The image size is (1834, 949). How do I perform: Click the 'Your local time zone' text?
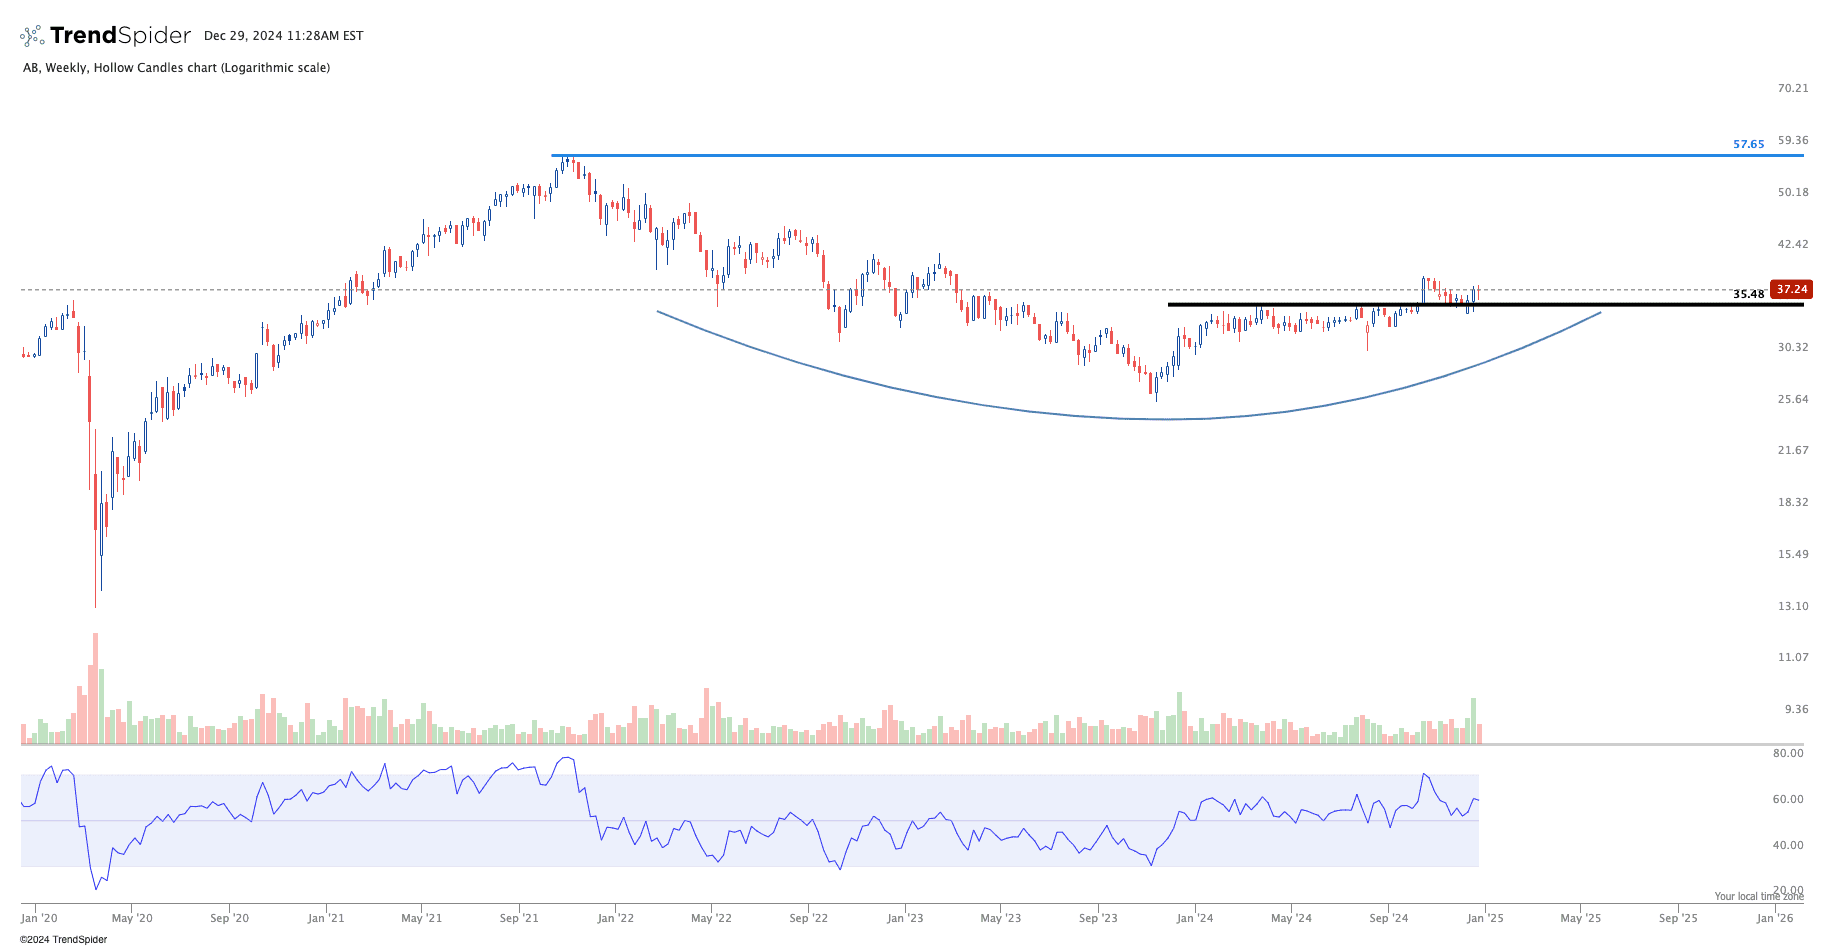[1759, 896]
